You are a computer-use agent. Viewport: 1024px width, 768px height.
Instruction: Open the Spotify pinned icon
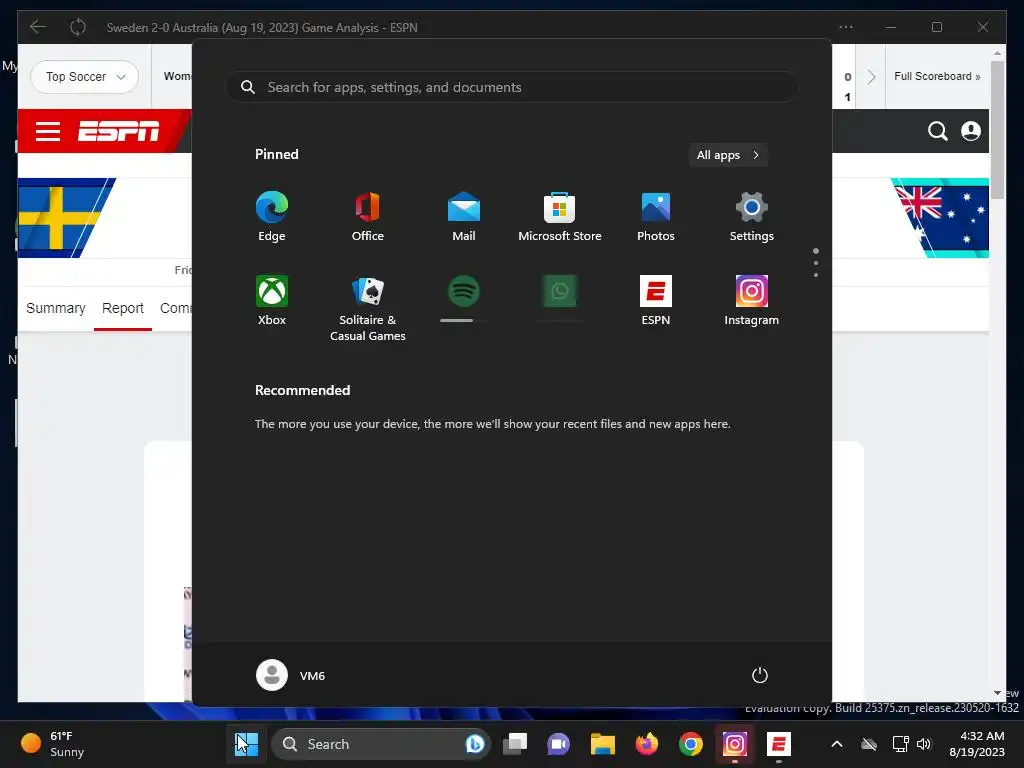tap(464, 291)
